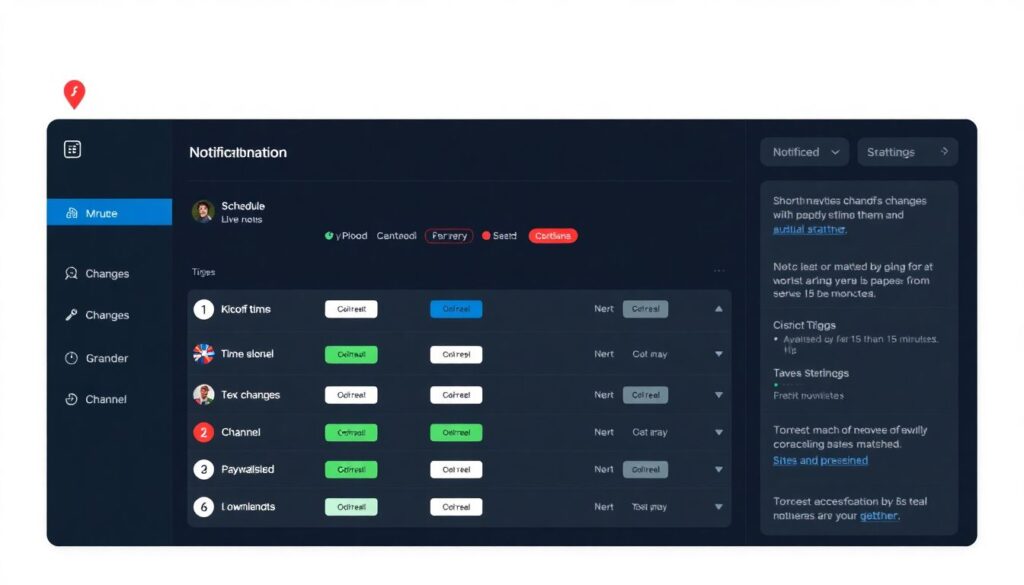Click the red location pin icon
Screen dimensions: 1024x585
[x=74, y=94]
